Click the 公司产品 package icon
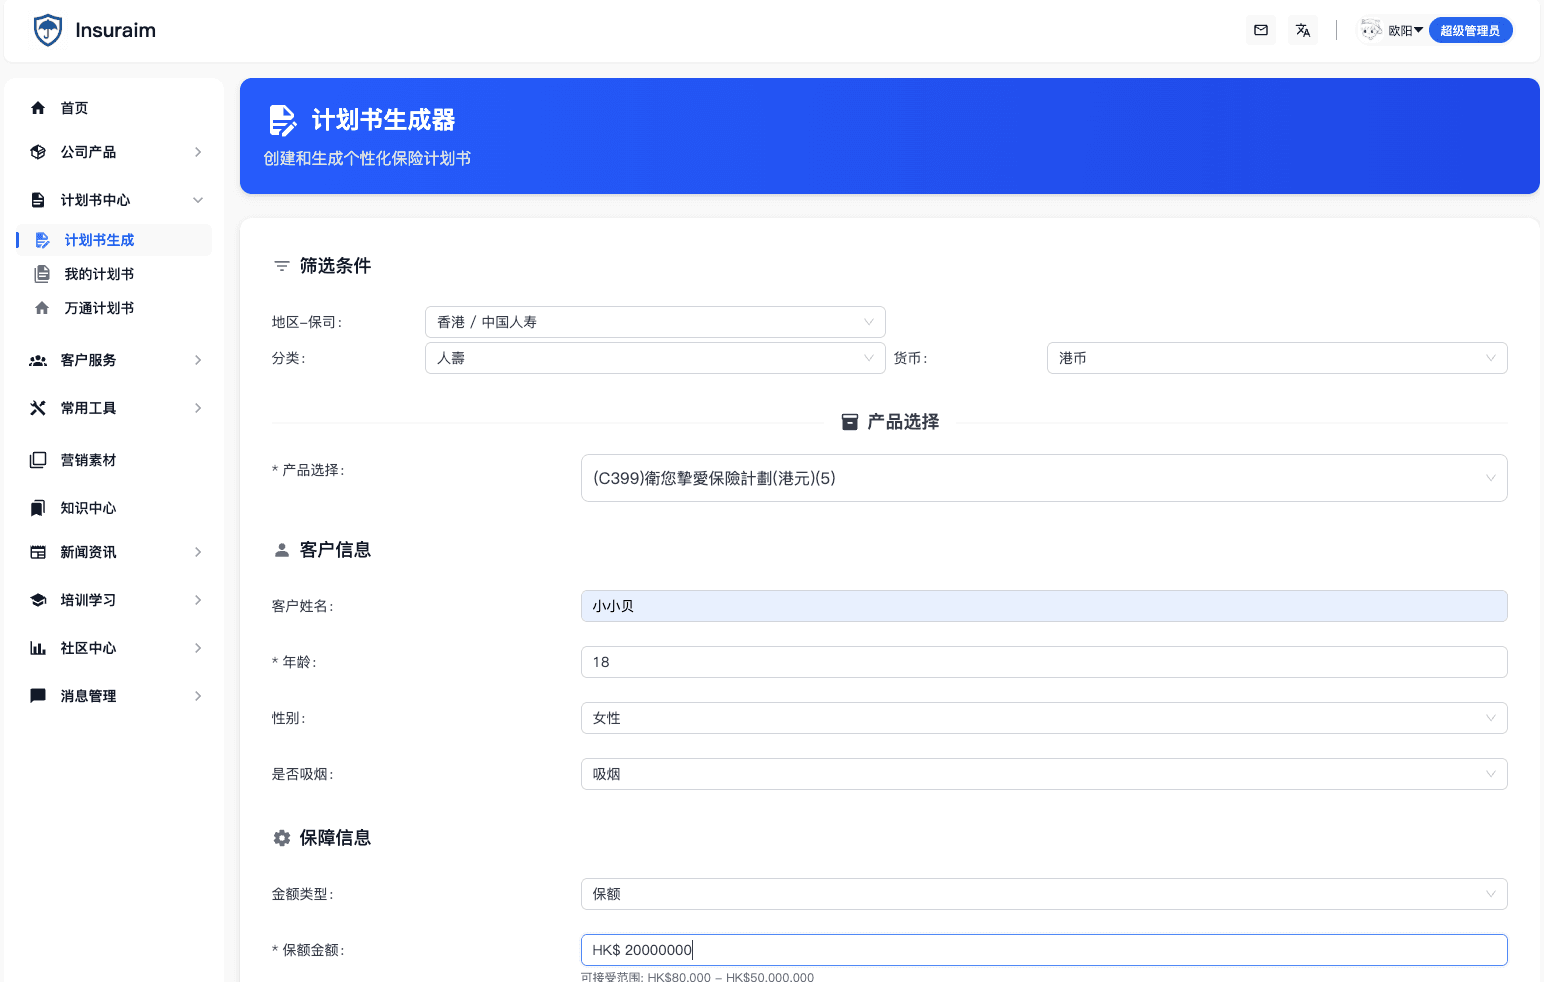Screen dimensions: 1544x982 (38, 152)
